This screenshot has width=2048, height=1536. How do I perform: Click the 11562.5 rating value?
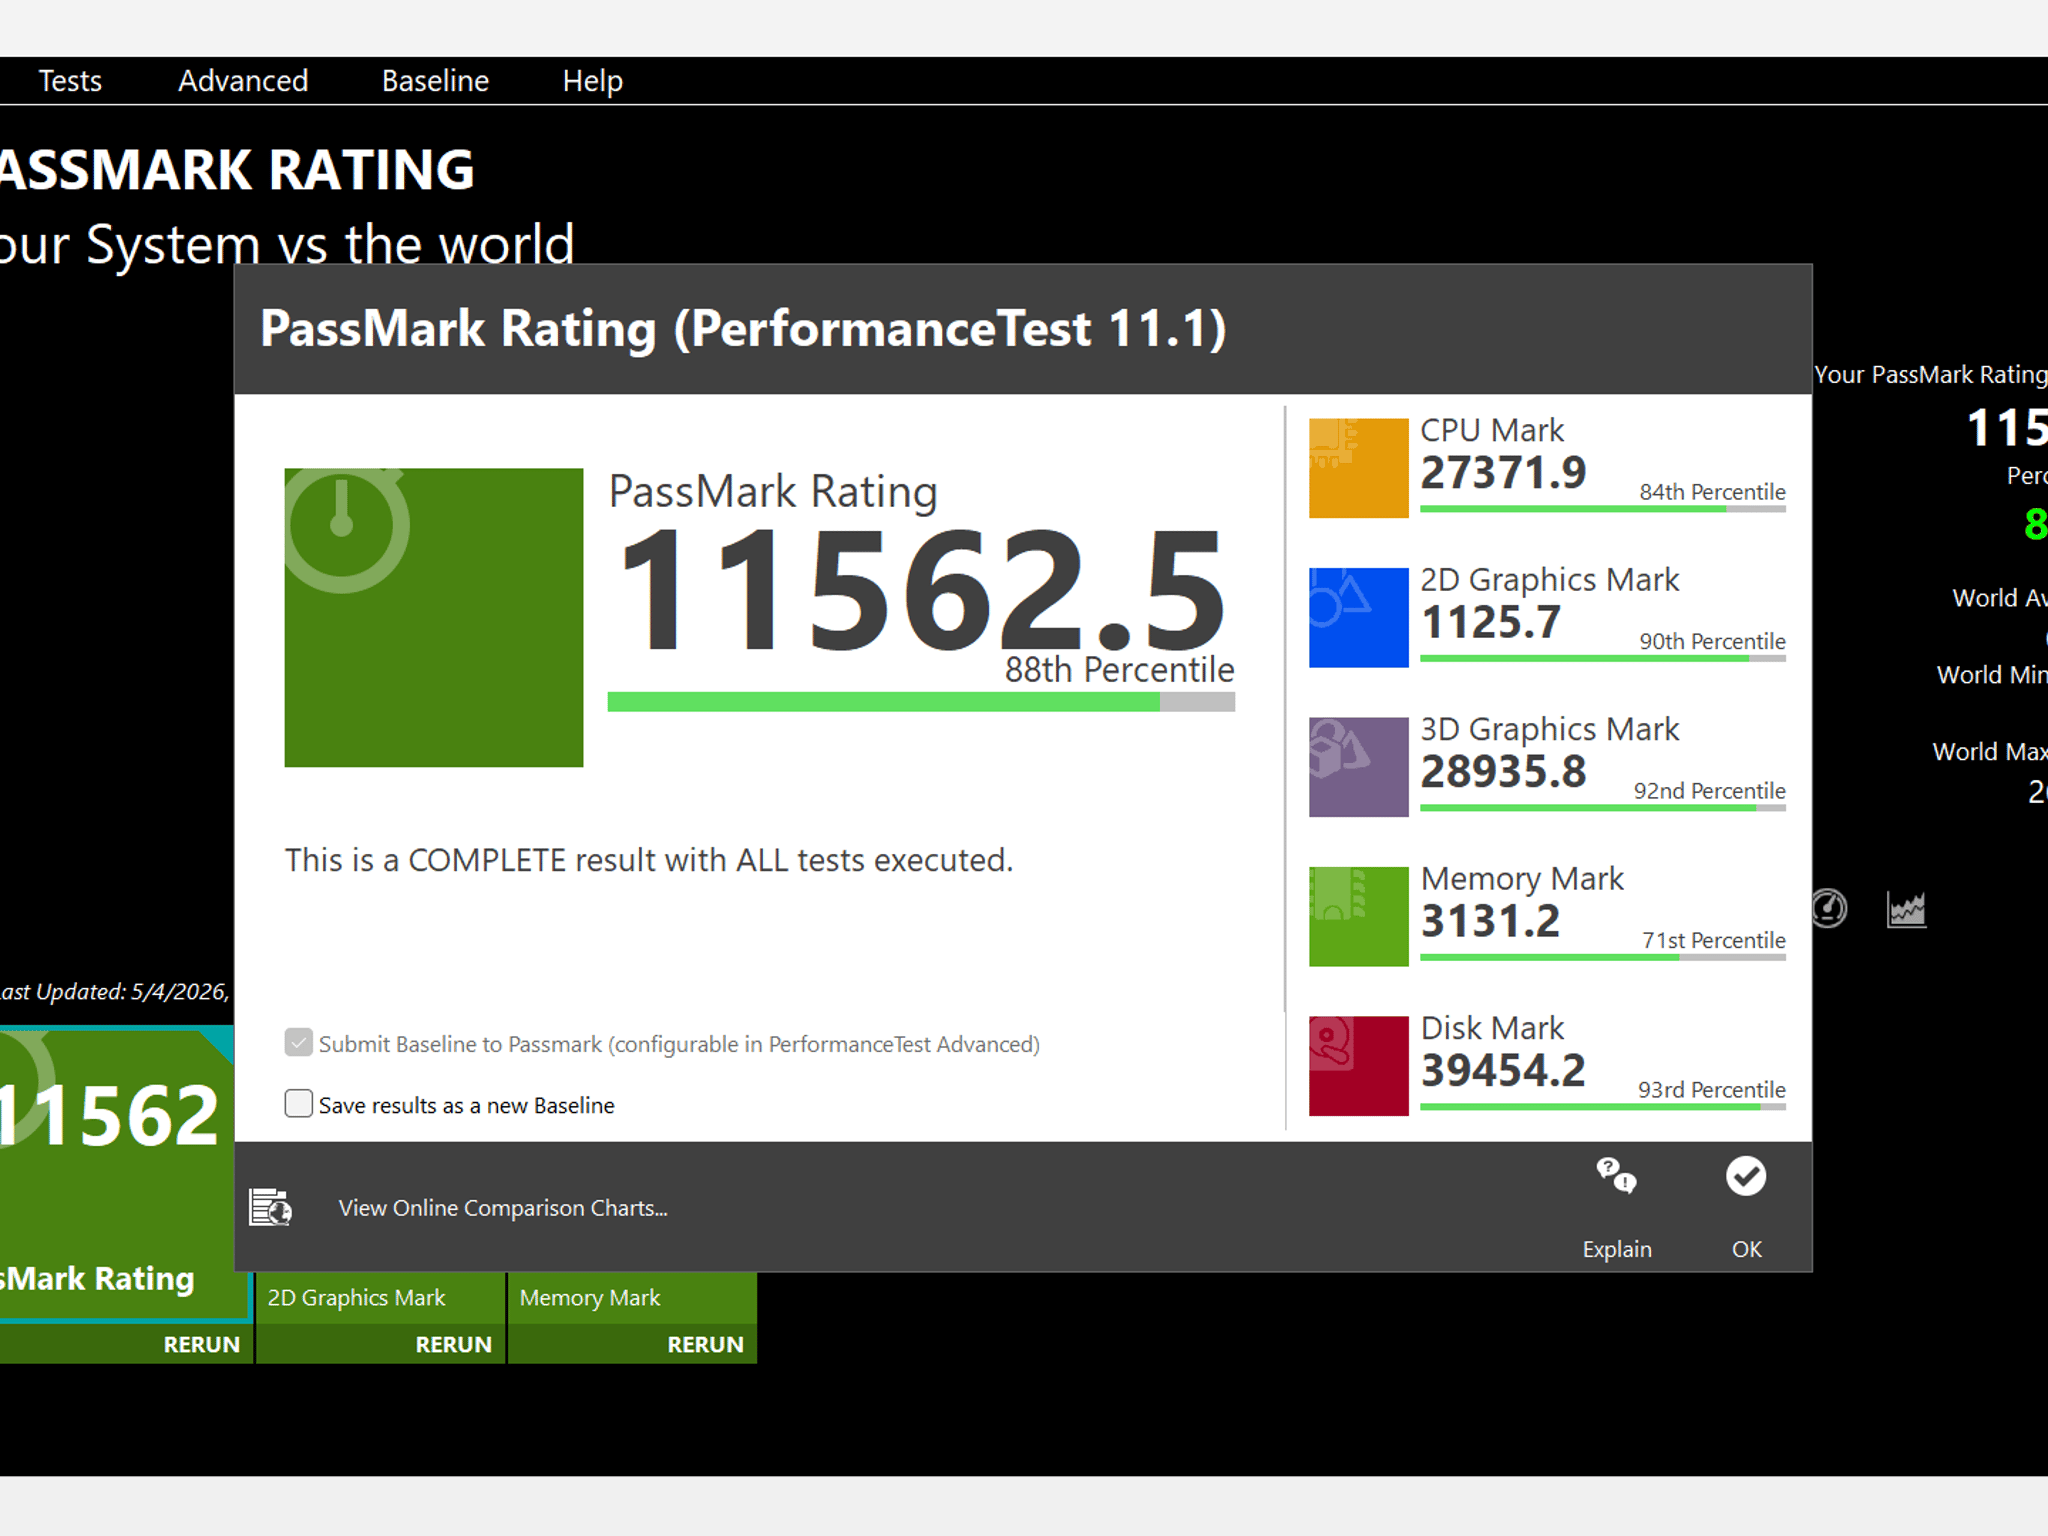pyautogui.click(x=922, y=591)
